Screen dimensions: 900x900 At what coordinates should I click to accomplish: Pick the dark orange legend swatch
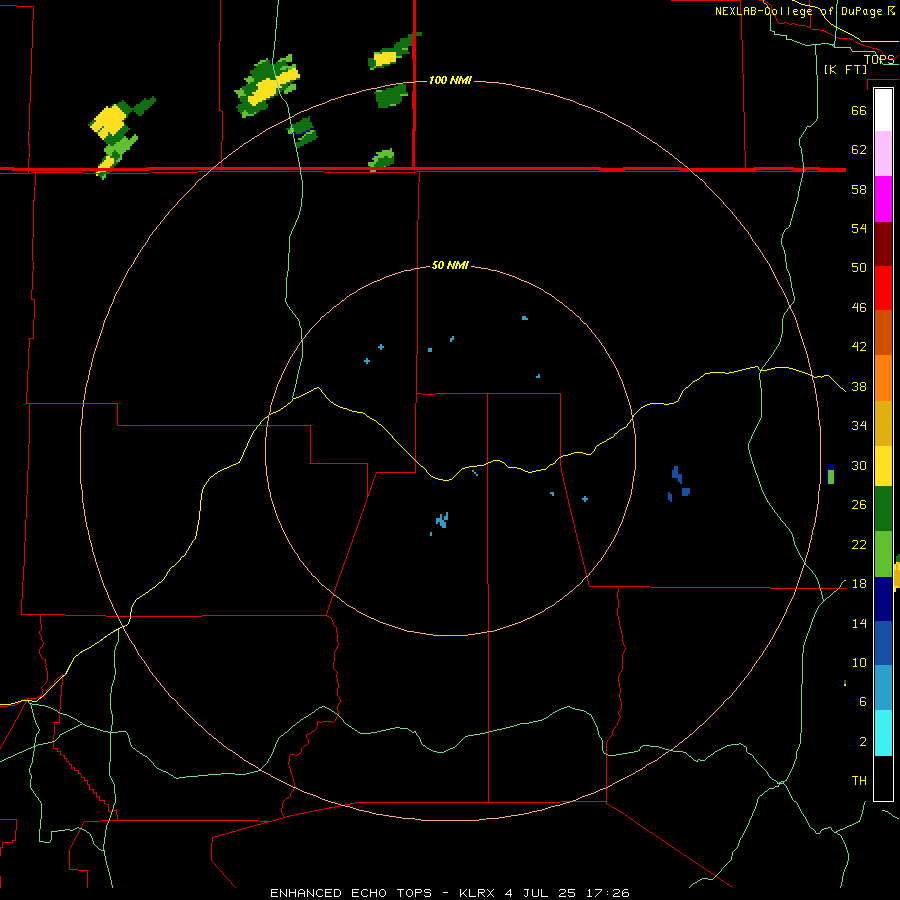pyautogui.click(x=883, y=333)
